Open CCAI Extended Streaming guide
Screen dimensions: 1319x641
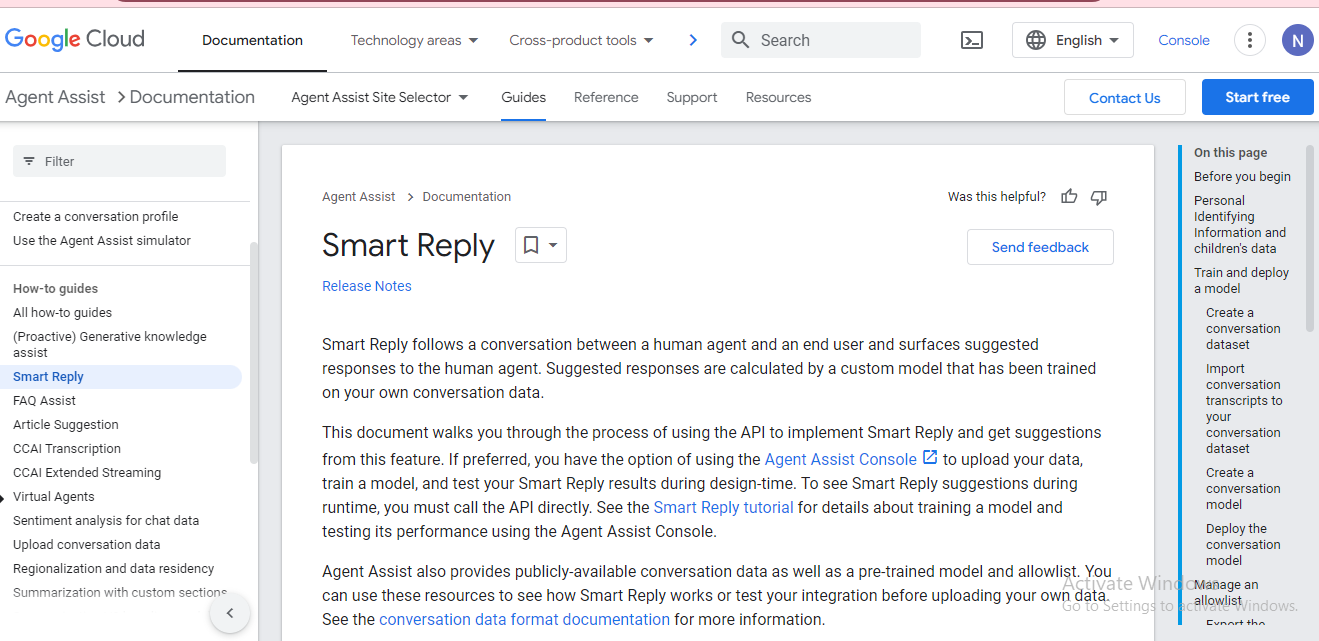point(87,473)
